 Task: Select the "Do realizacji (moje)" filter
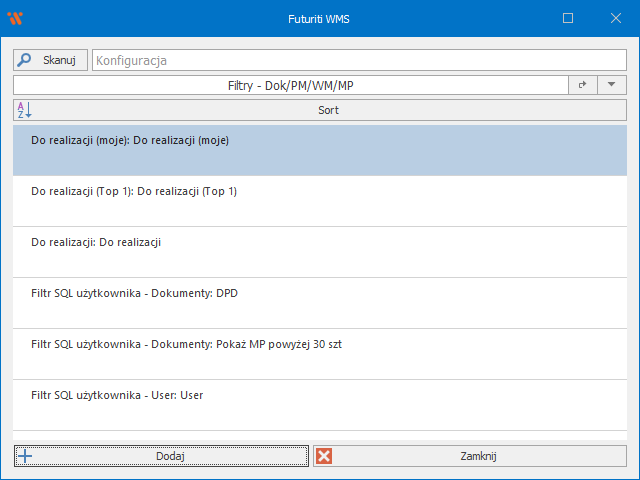coord(320,150)
